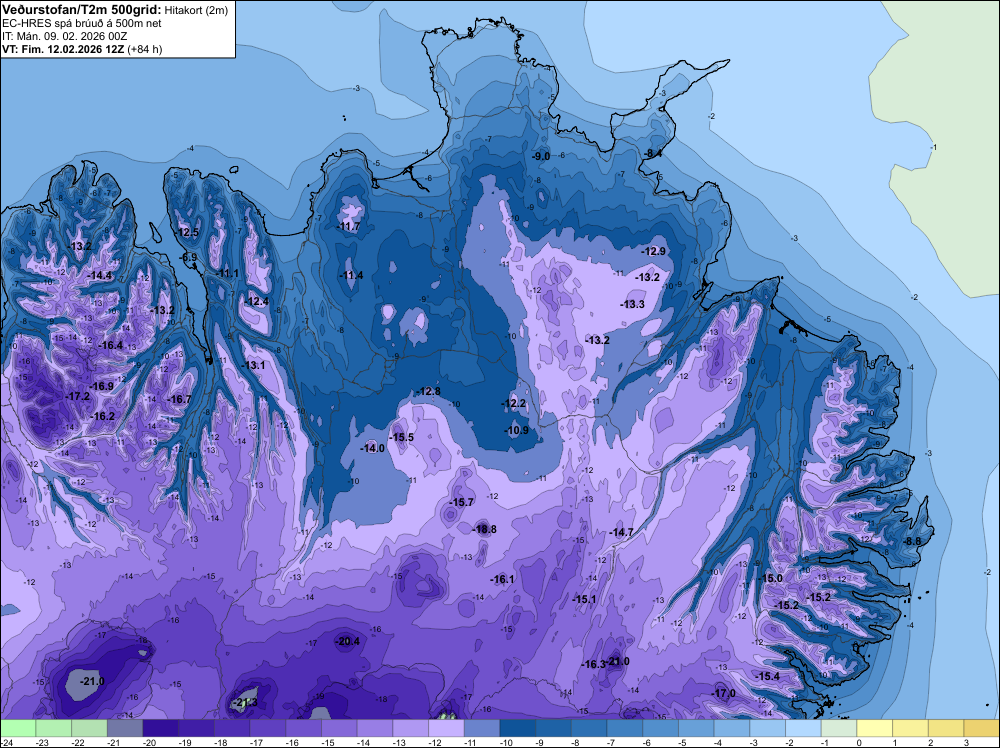Select the -16.4 temperature label
Screen dimensions: 1000x748
tap(111, 345)
